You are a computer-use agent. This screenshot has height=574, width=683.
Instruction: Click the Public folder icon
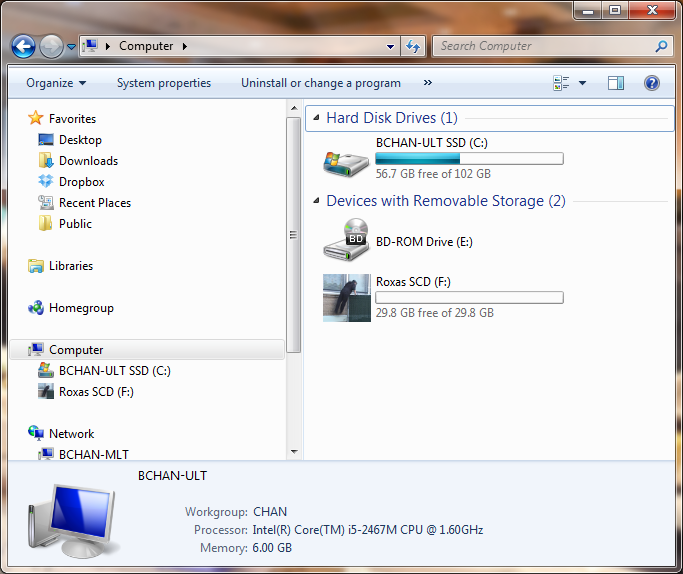point(45,223)
